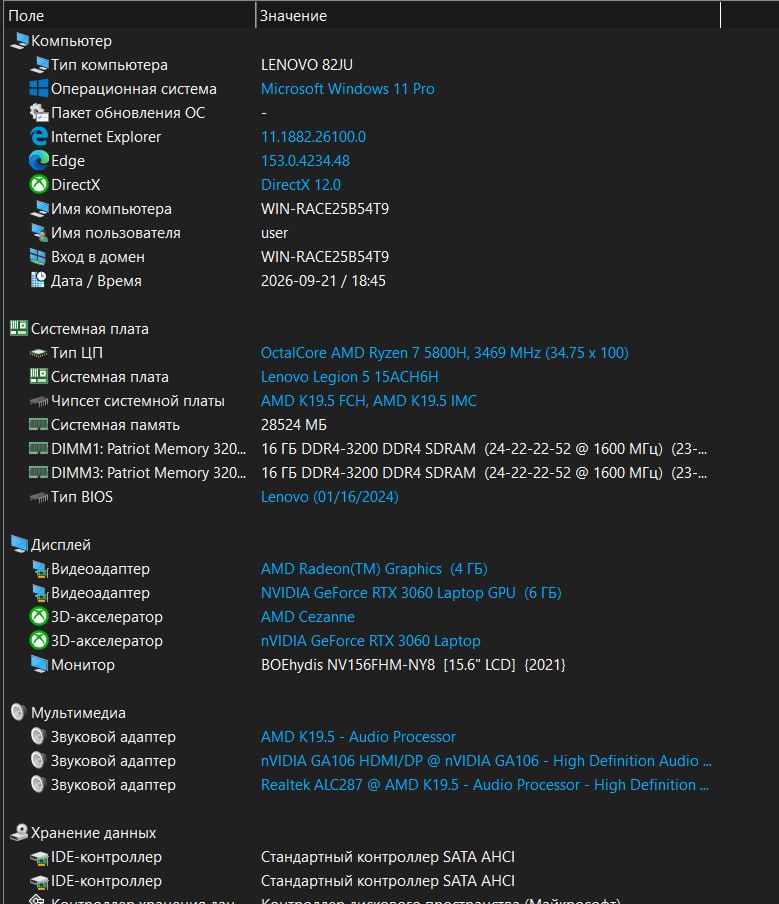Image resolution: width=779 pixels, height=904 pixels.
Task: Open the Realtek ALC287 audio link
Action: pos(484,785)
